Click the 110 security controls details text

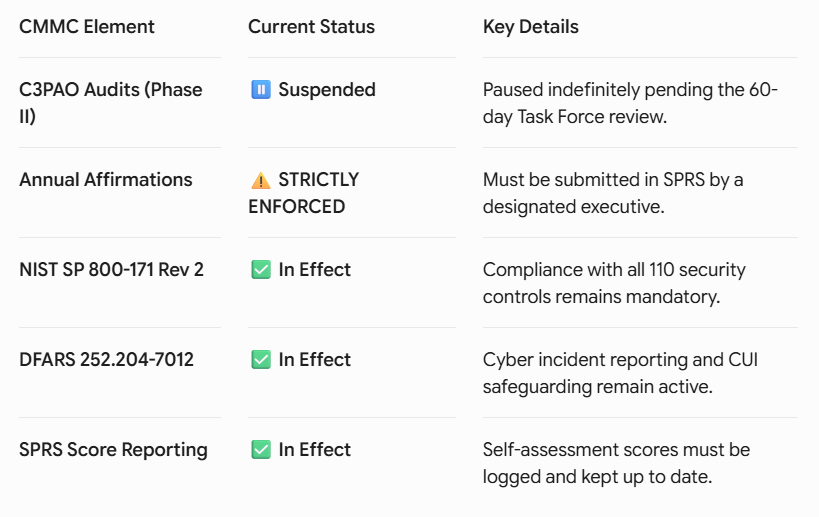click(x=614, y=283)
